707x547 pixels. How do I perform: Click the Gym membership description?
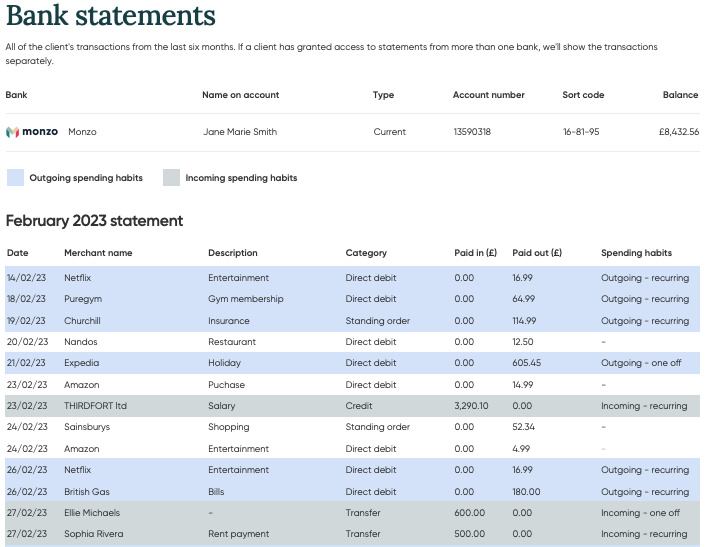click(x=246, y=299)
